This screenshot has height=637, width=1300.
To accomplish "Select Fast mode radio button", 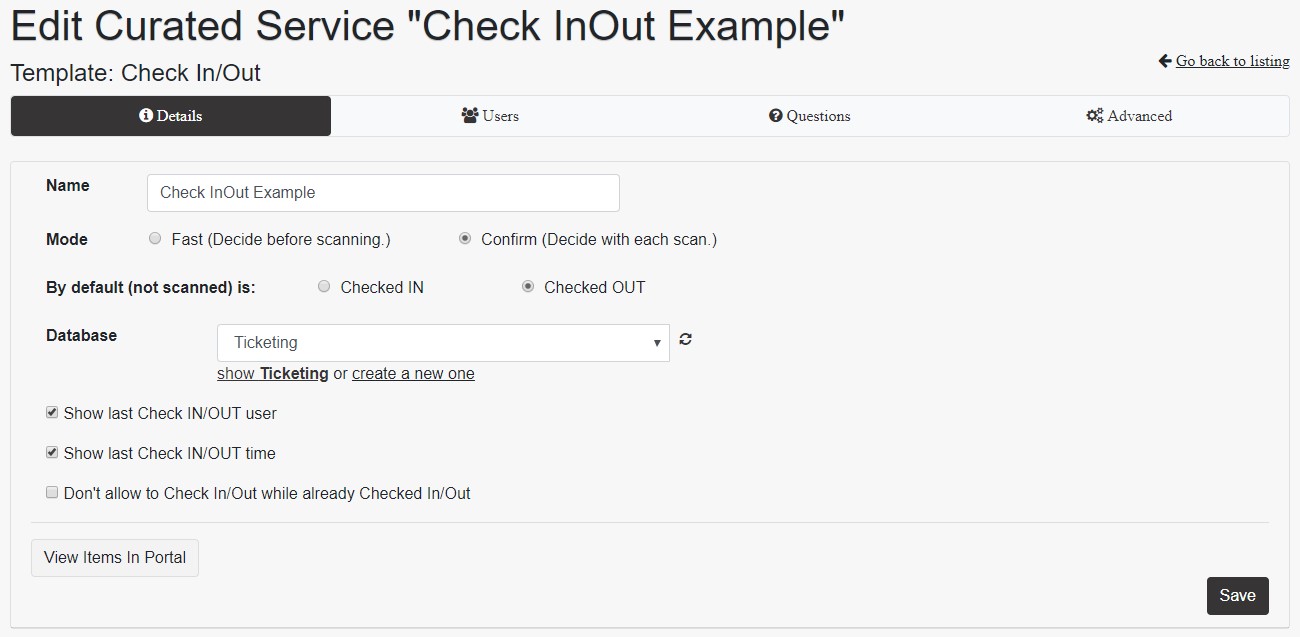I will (155, 239).
